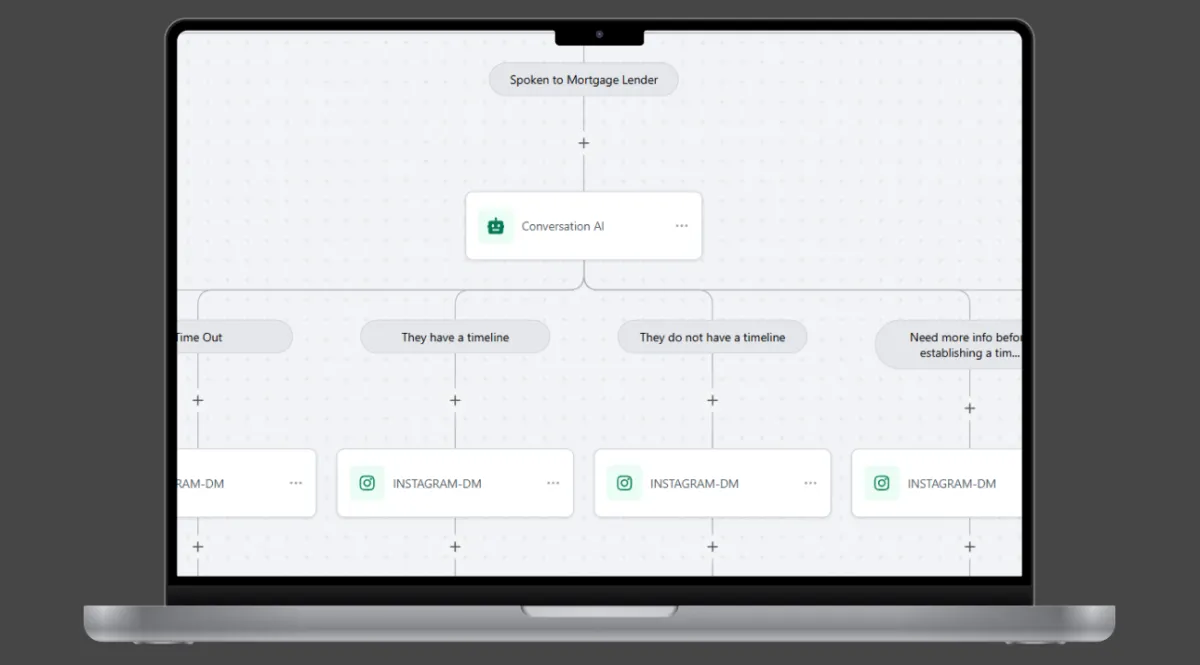Add step below Spoken to Mortgage Lender
1200x665 pixels.
[584, 143]
